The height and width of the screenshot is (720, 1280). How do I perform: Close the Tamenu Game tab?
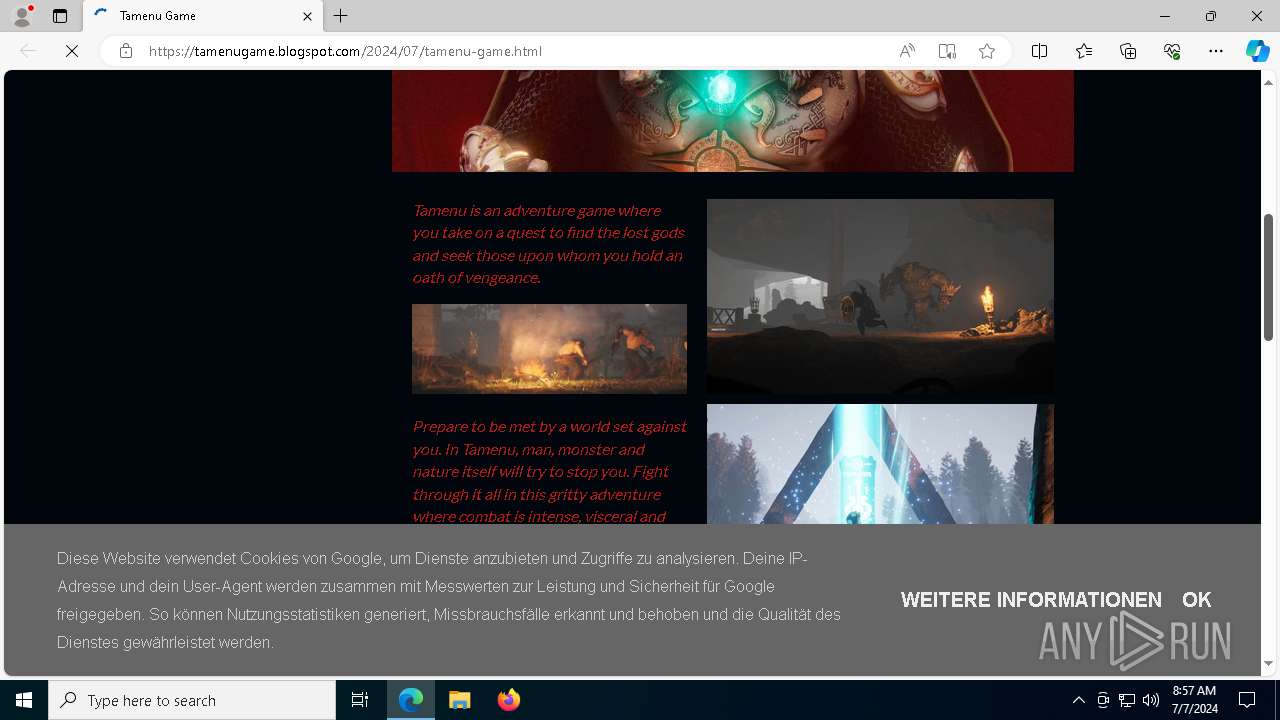pyautogui.click(x=307, y=16)
